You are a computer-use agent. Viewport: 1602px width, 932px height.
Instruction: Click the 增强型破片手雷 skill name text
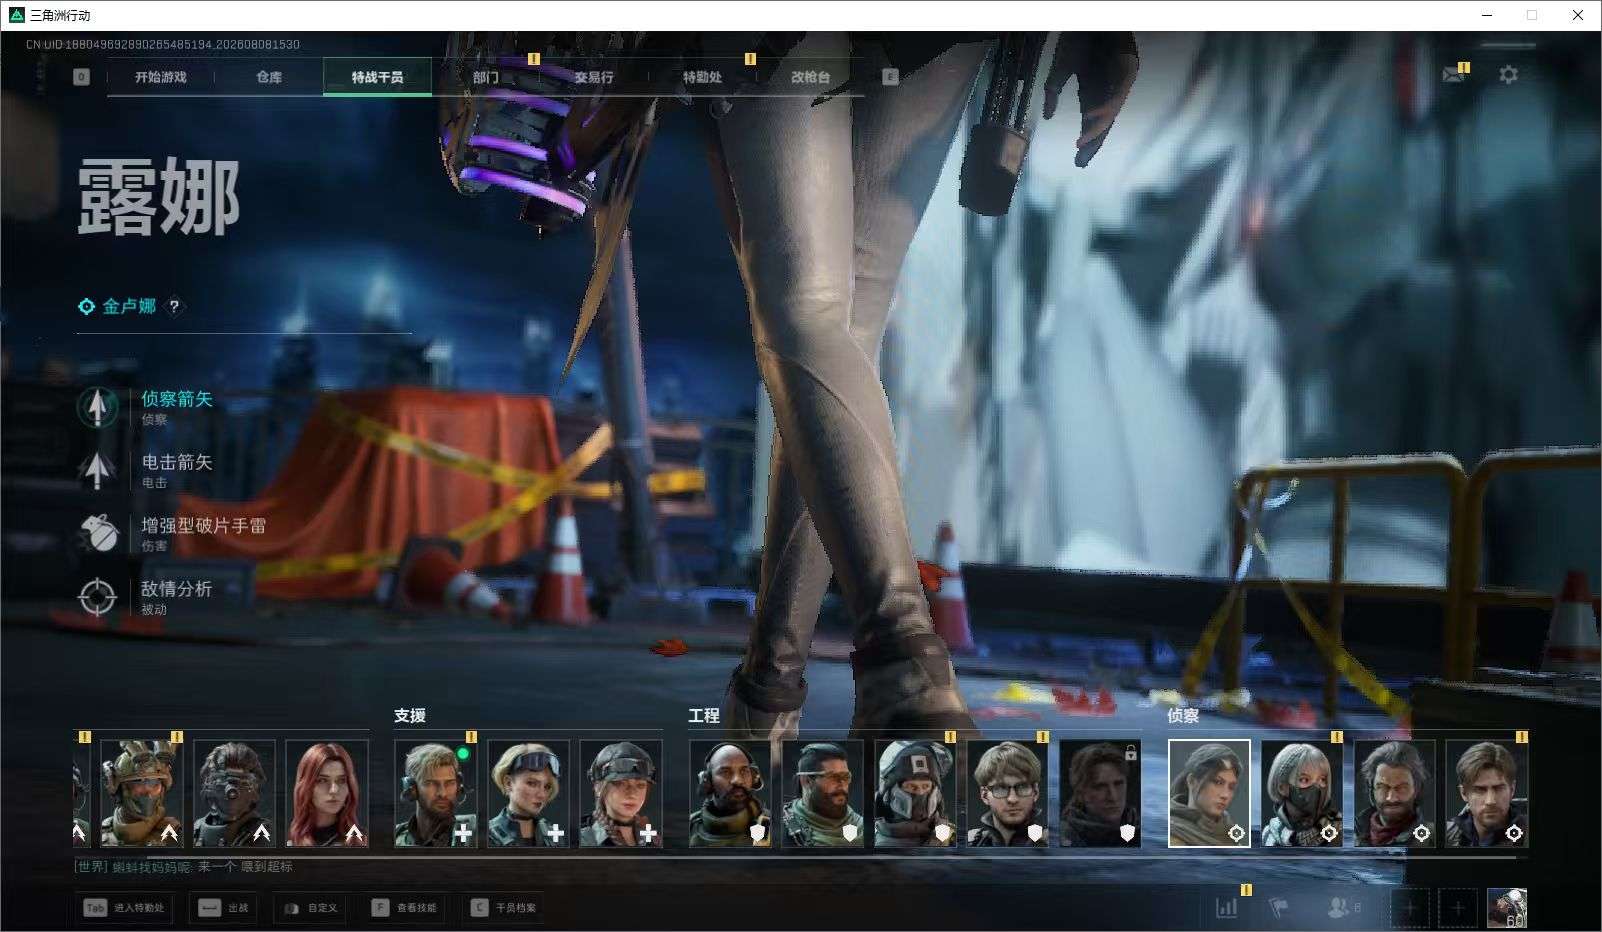coord(204,525)
